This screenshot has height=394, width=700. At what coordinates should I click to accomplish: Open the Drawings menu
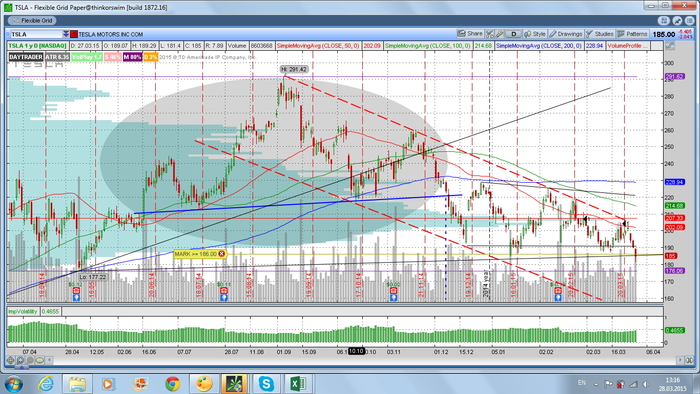(x=566, y=34)
